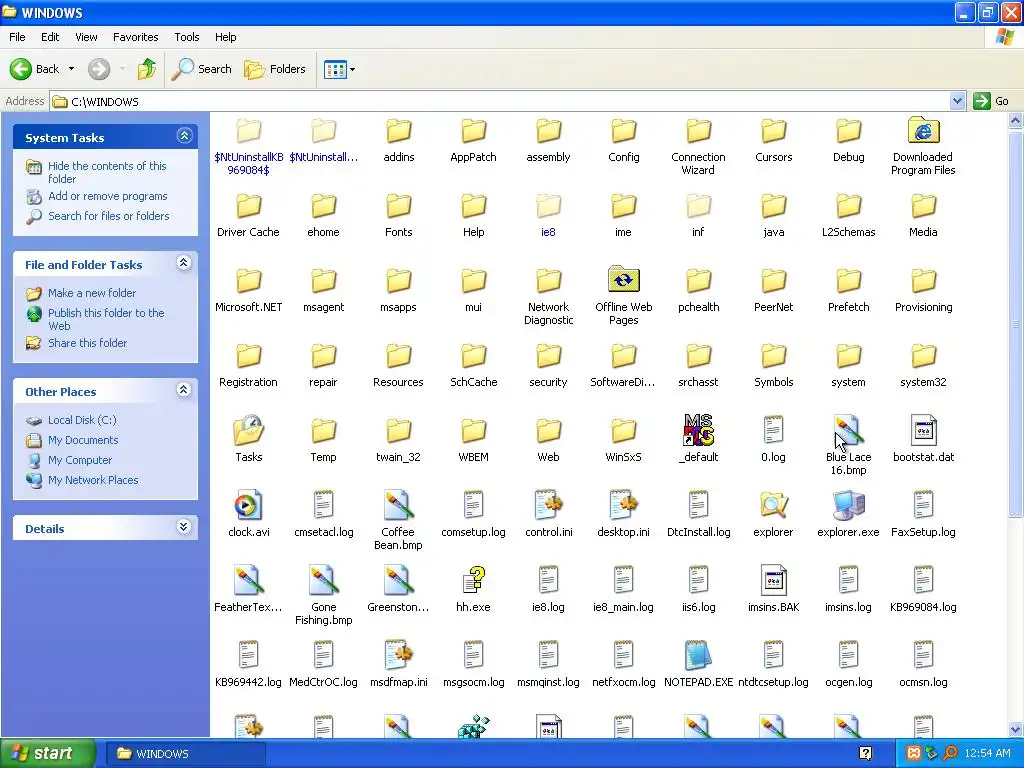Screen dimensions: 1024x768
Task: Open the Views dropdown button
Action: [340, 69]
